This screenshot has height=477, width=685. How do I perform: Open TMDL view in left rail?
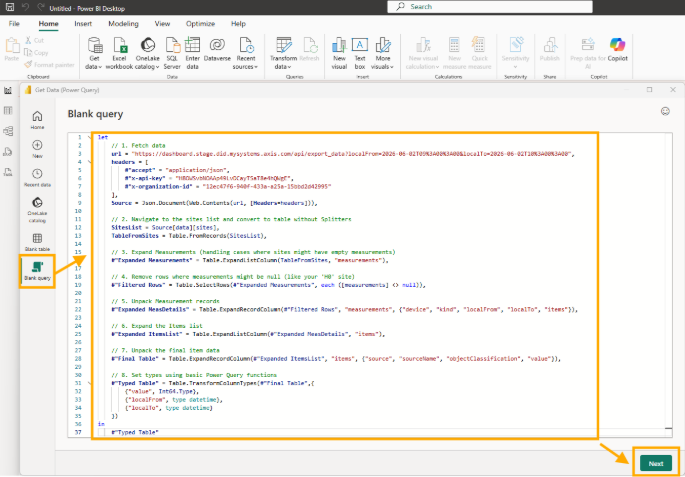pos(8,172)
